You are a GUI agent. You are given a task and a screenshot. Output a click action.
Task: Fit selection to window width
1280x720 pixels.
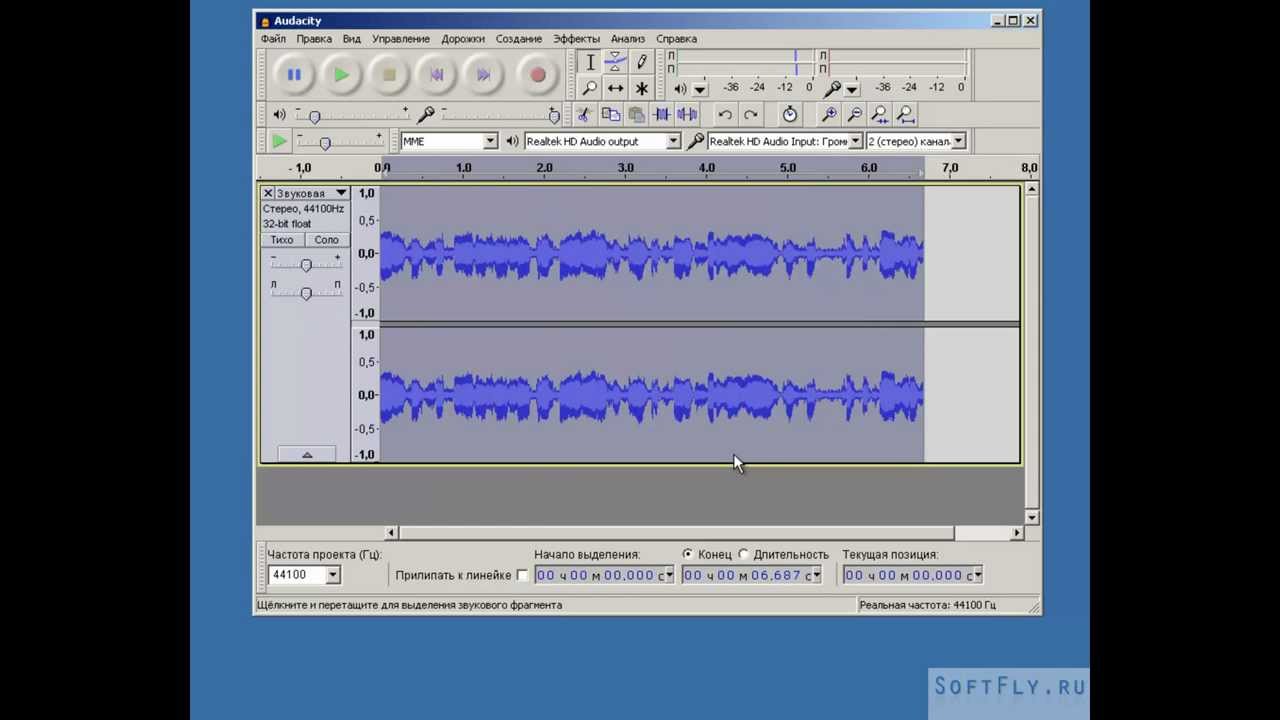(x=879, y=115)
